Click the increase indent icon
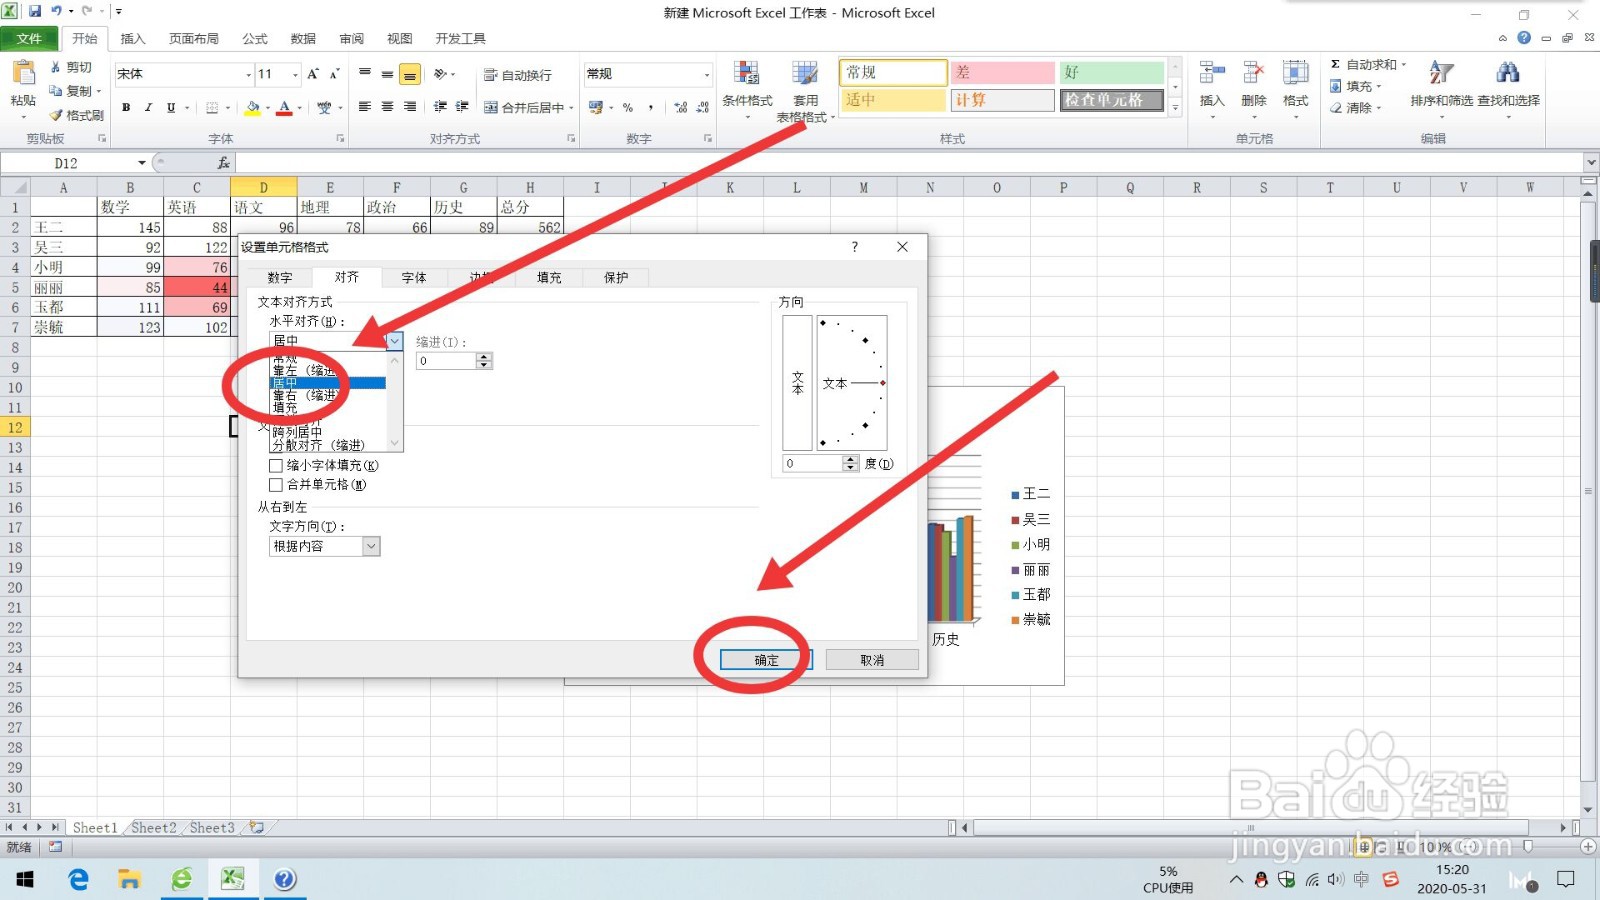 (462, 107)
